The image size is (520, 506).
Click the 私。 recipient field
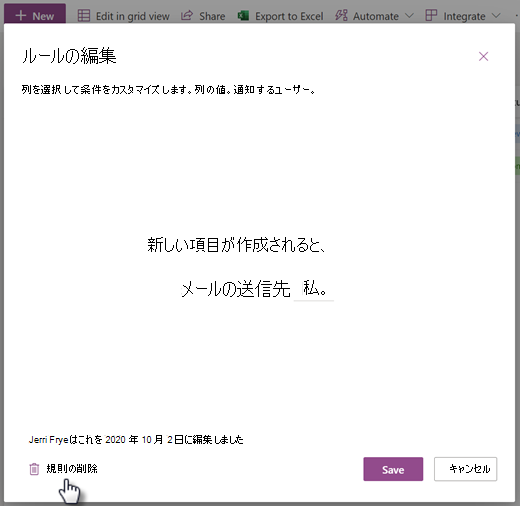[x=314, y=289]
